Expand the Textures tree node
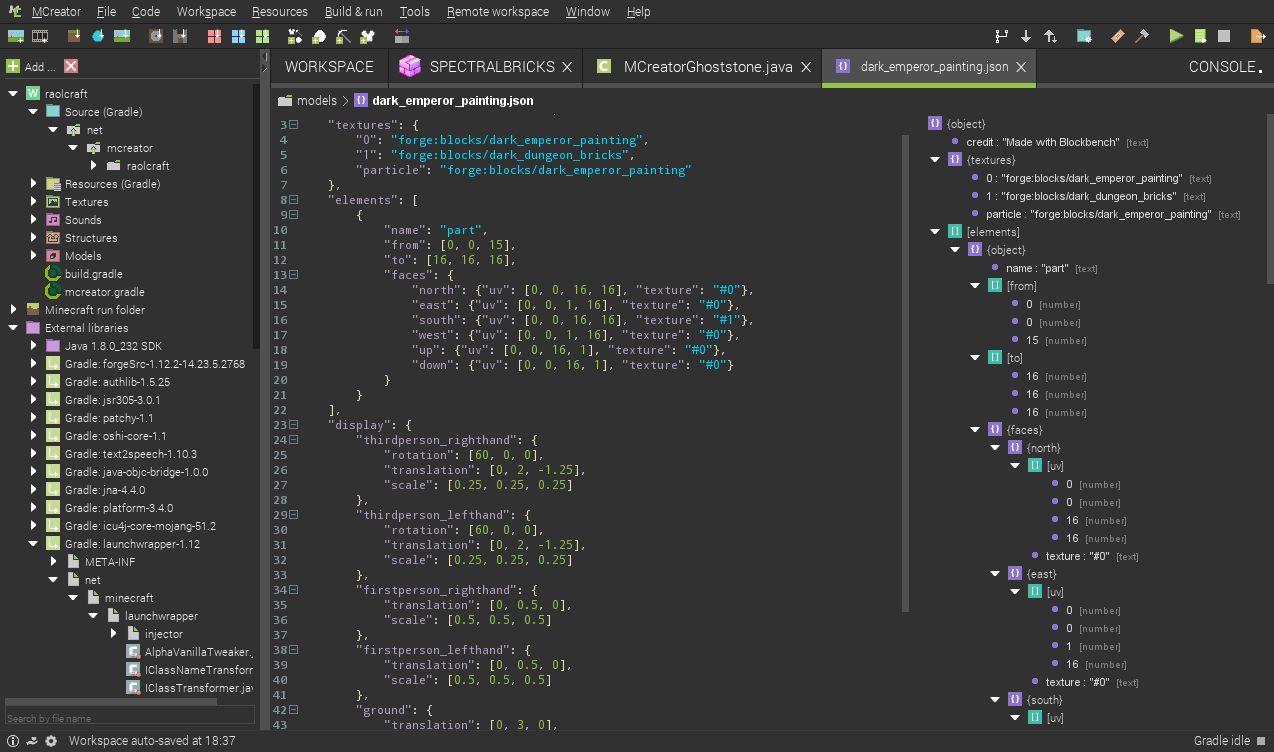 (33, 202)
